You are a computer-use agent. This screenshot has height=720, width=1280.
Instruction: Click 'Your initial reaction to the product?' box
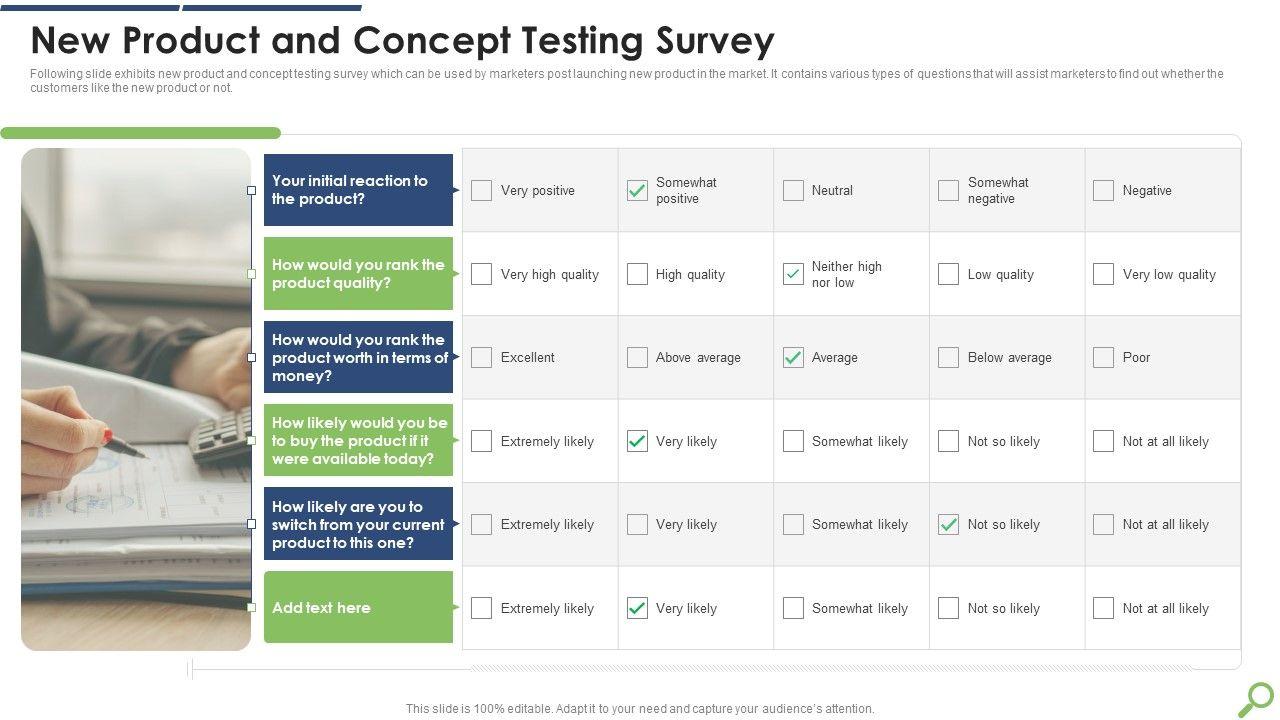coord(358,190)
